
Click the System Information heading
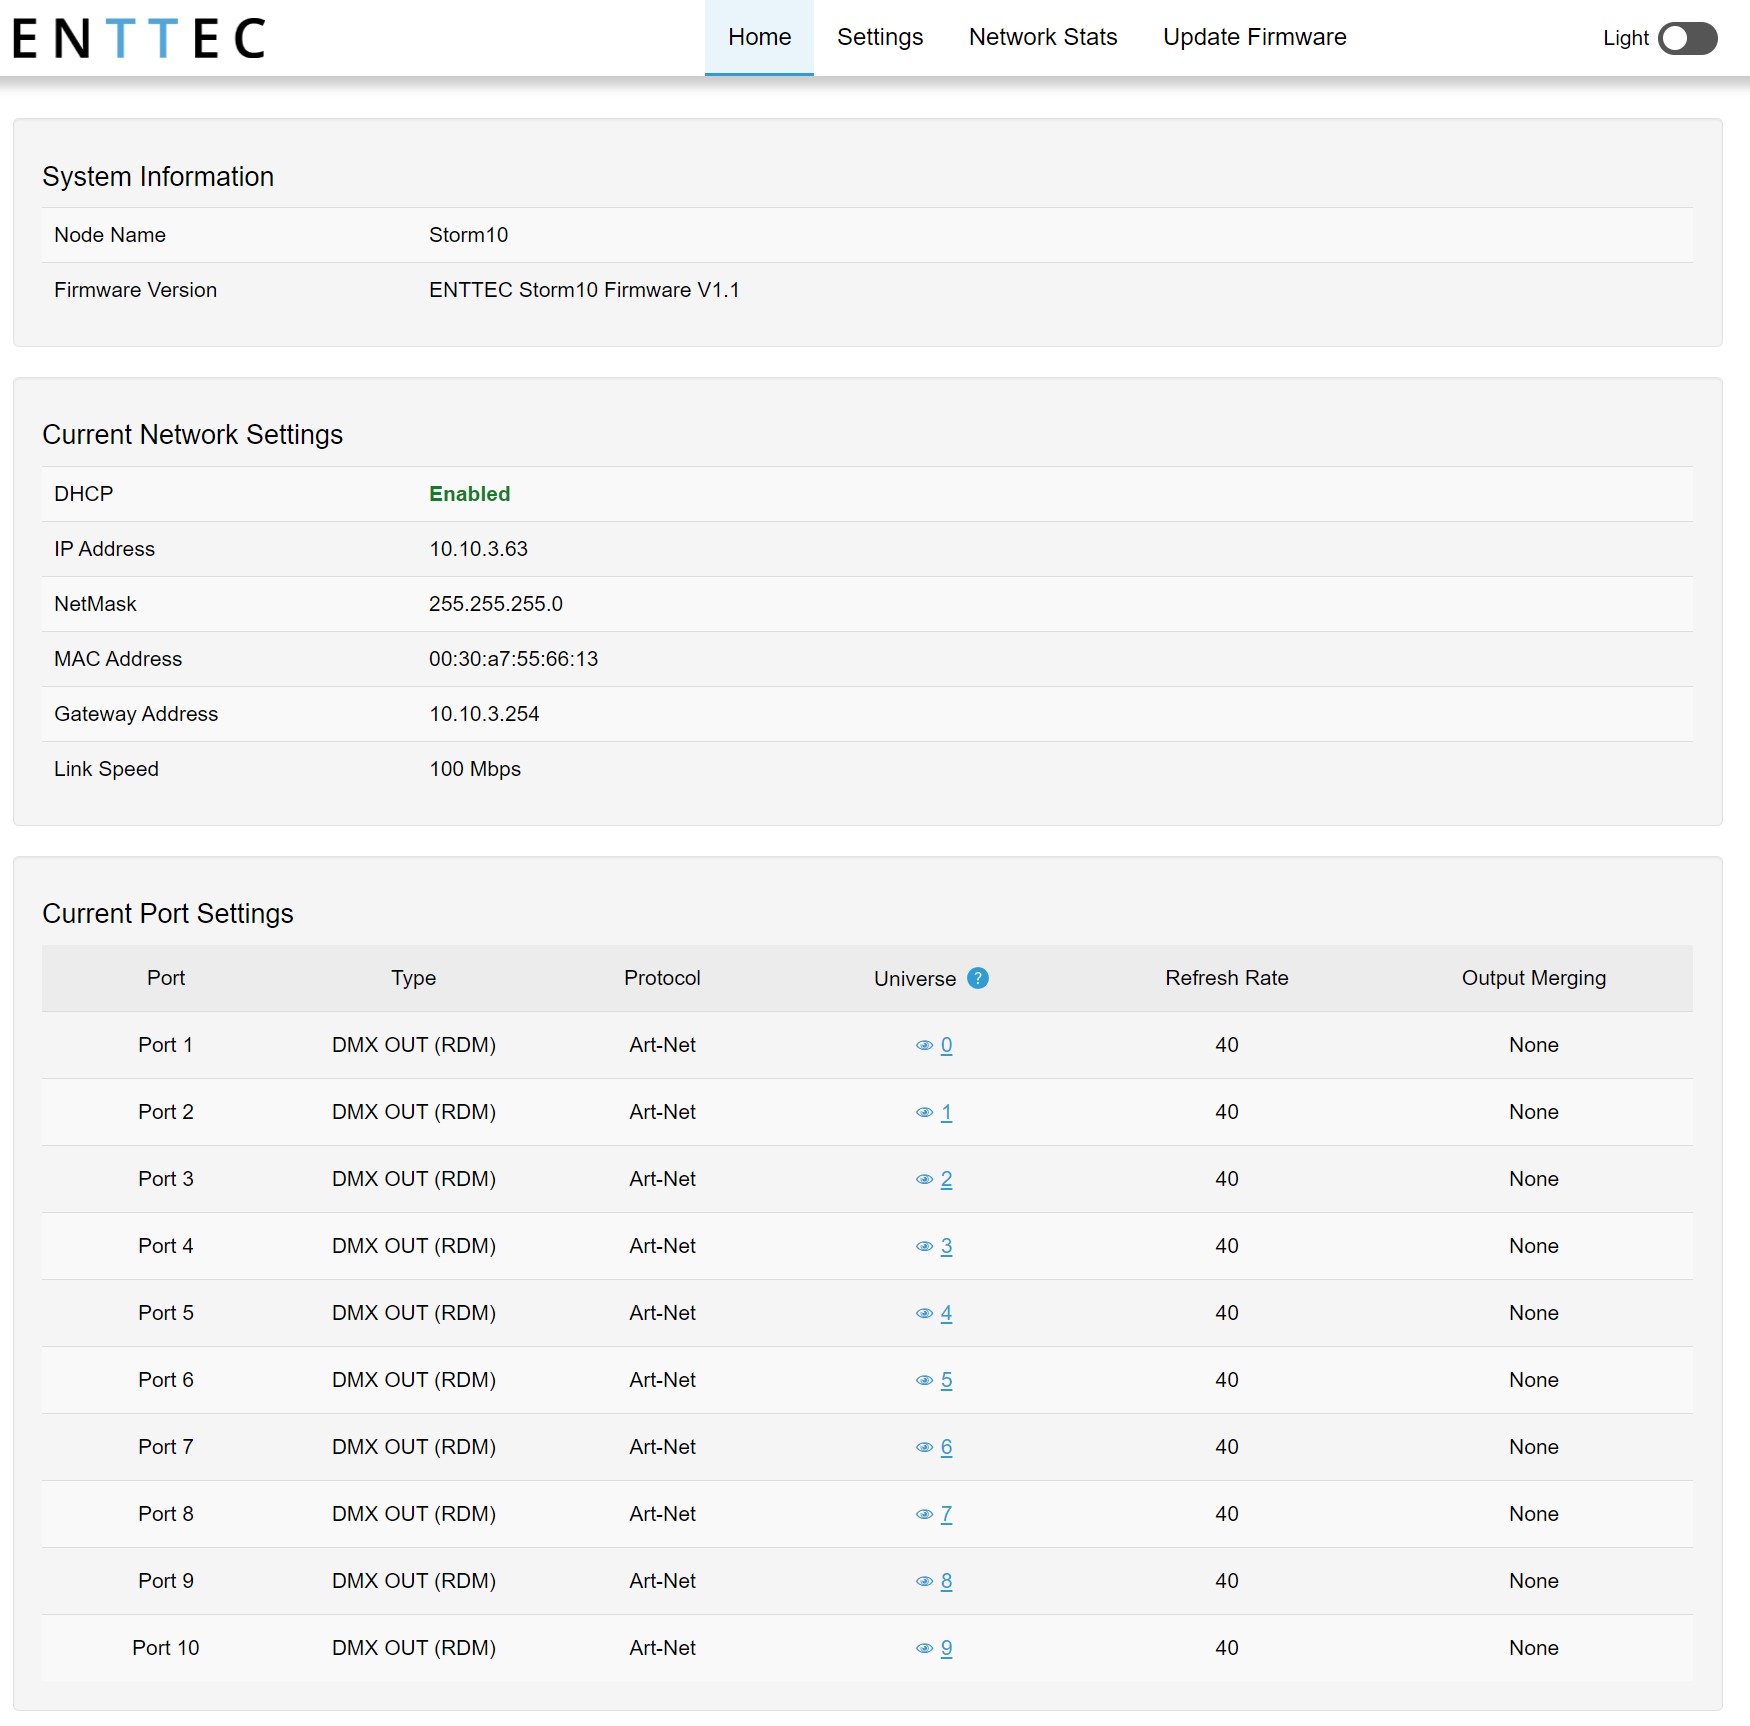tap(158, 177)
